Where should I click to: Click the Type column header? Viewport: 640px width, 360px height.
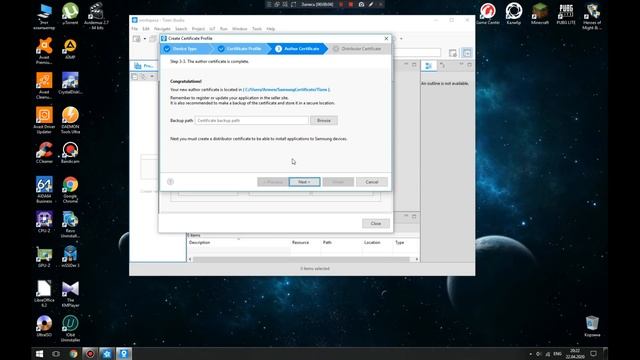coord(400,242)
